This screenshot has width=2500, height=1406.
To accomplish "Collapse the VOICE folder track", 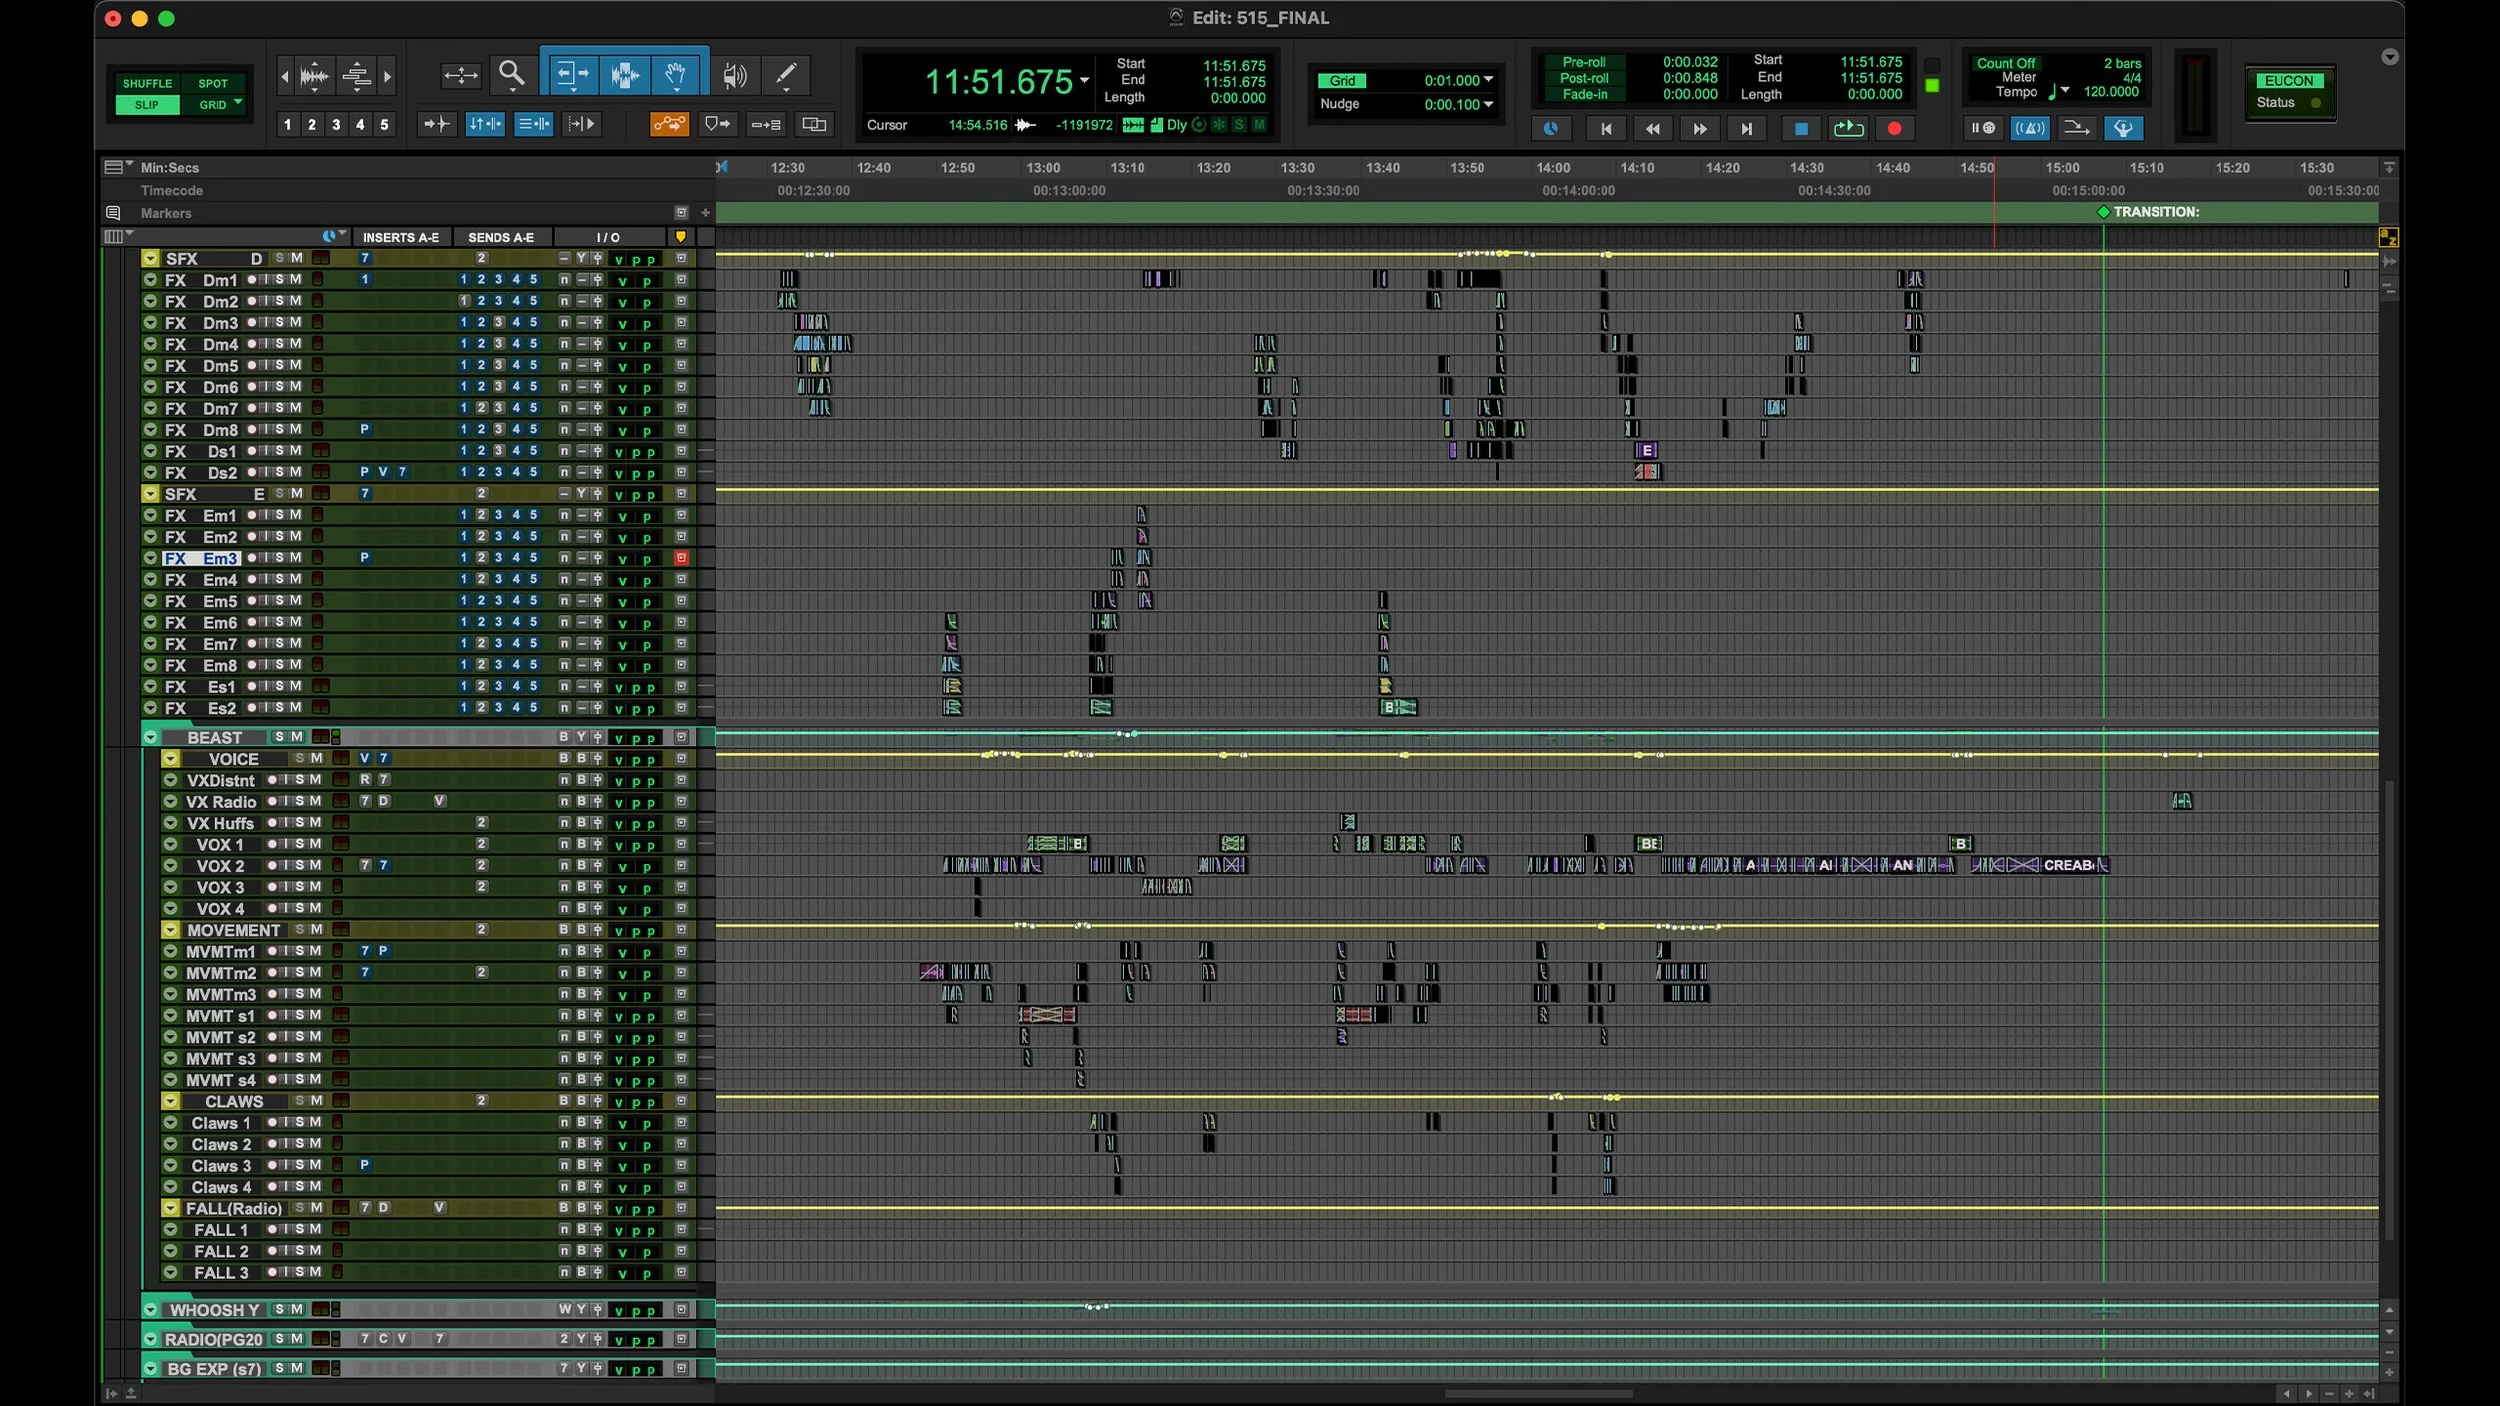I will 171,759.
